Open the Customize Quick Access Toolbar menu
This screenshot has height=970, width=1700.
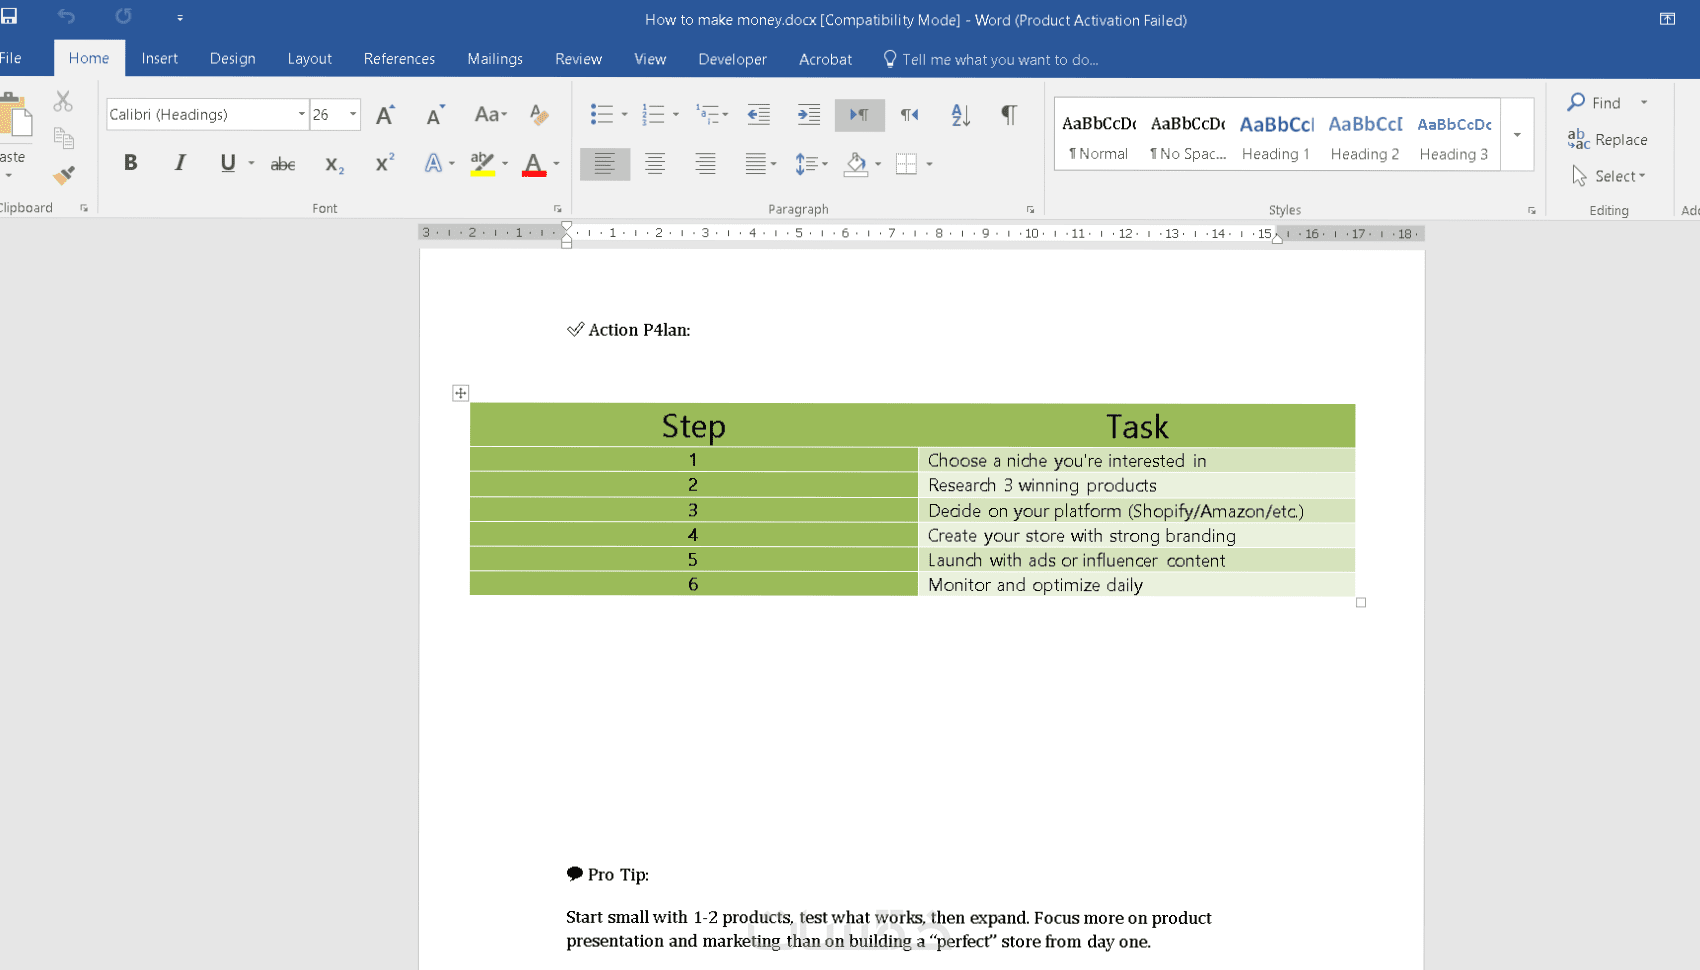(180, 18)
